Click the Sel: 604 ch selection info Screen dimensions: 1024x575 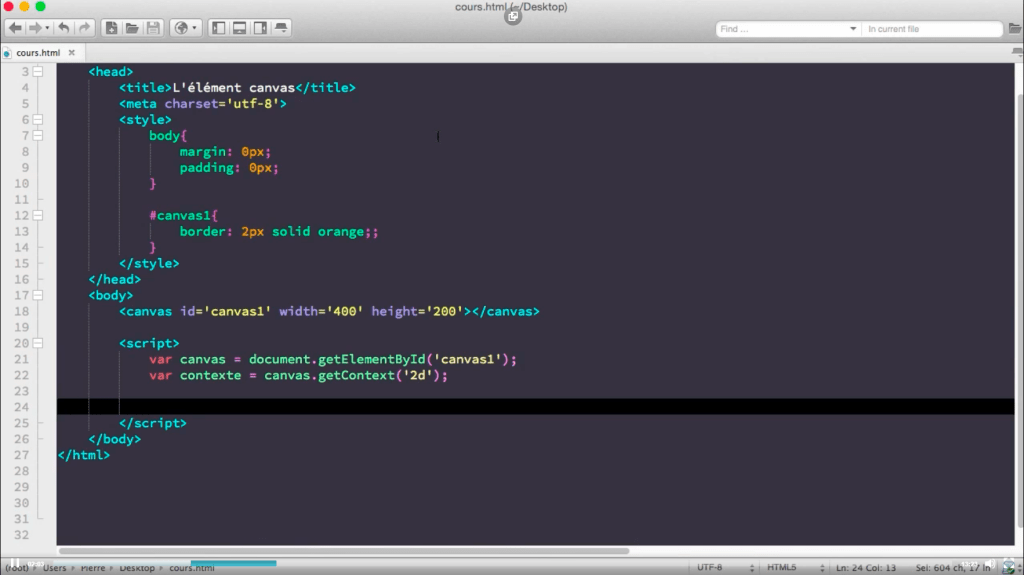pyautogui.click(x=953, y=568)
